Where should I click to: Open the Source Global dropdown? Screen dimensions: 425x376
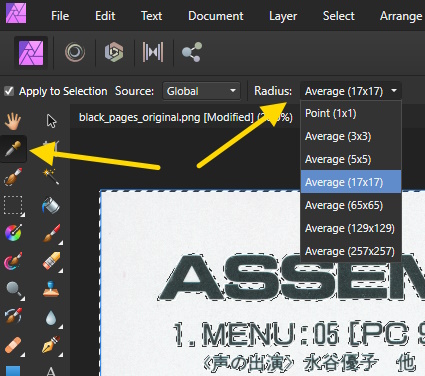tap(201, 91)
